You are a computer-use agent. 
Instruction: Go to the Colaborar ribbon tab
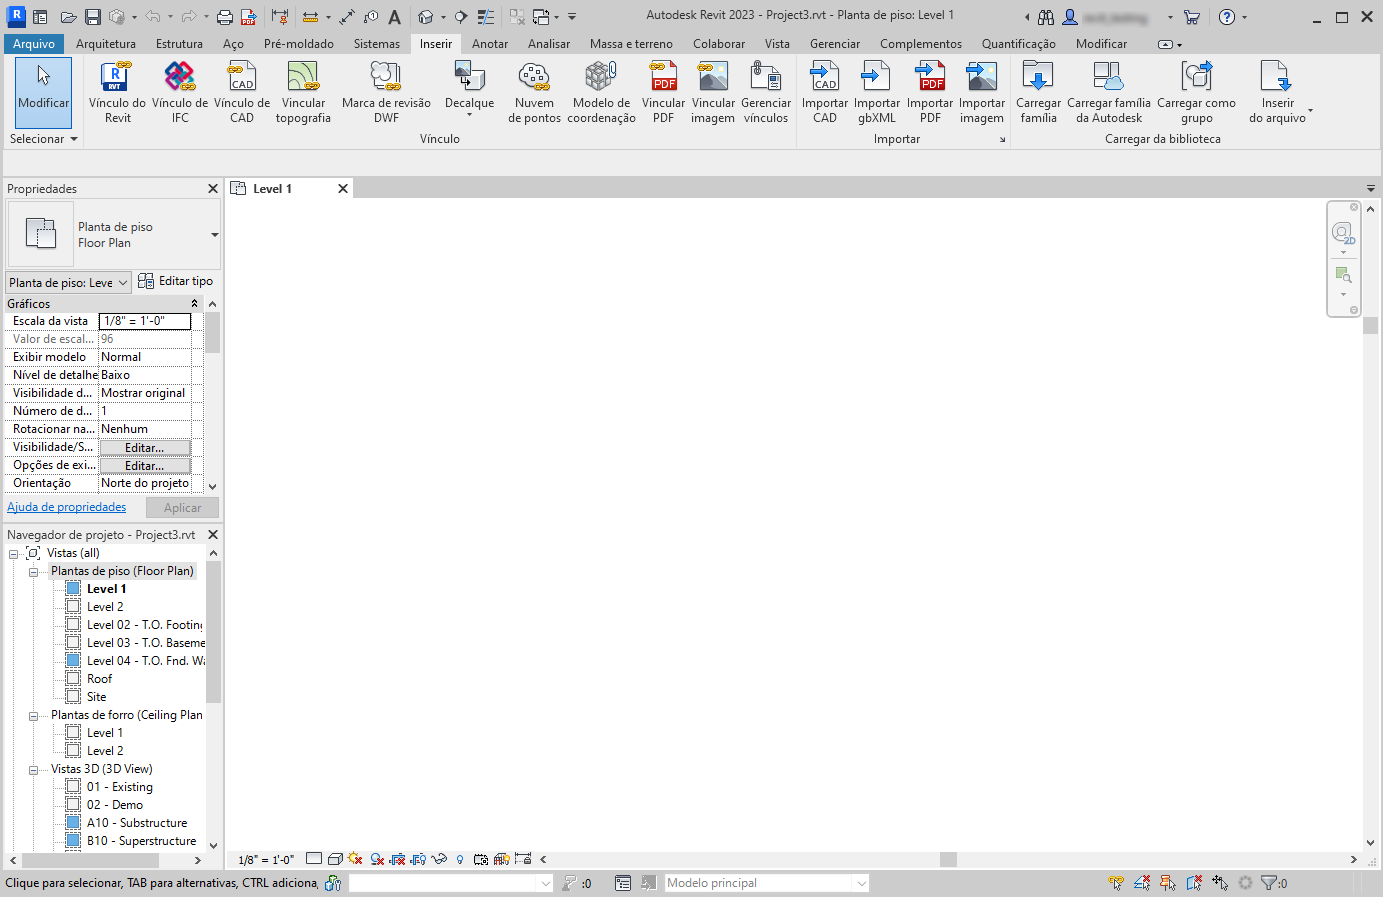click(x=719, y=44)
